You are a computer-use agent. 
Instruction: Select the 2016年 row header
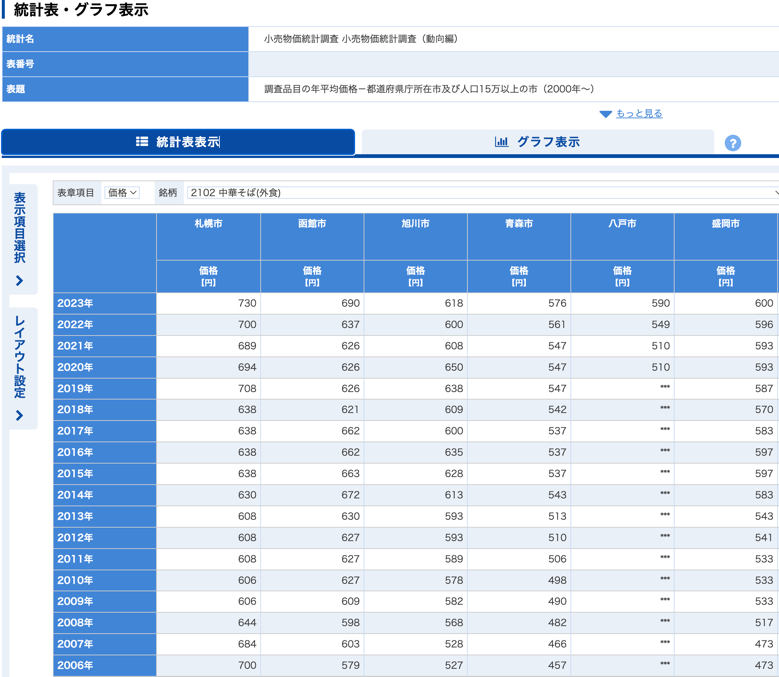[104, 452]
